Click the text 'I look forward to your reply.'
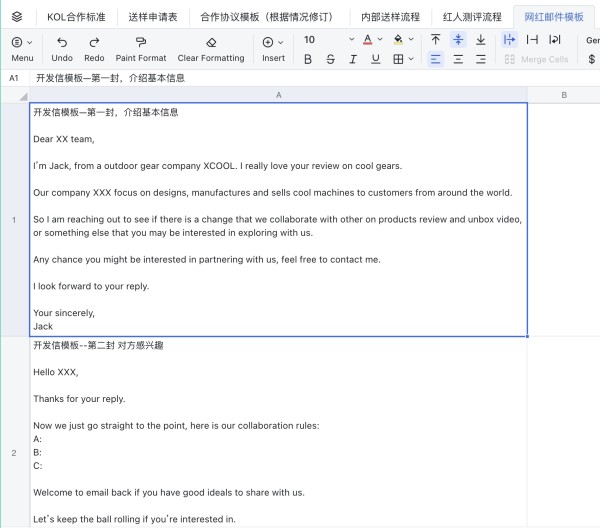The image size is (600, 528). click(x=91, y=286)
